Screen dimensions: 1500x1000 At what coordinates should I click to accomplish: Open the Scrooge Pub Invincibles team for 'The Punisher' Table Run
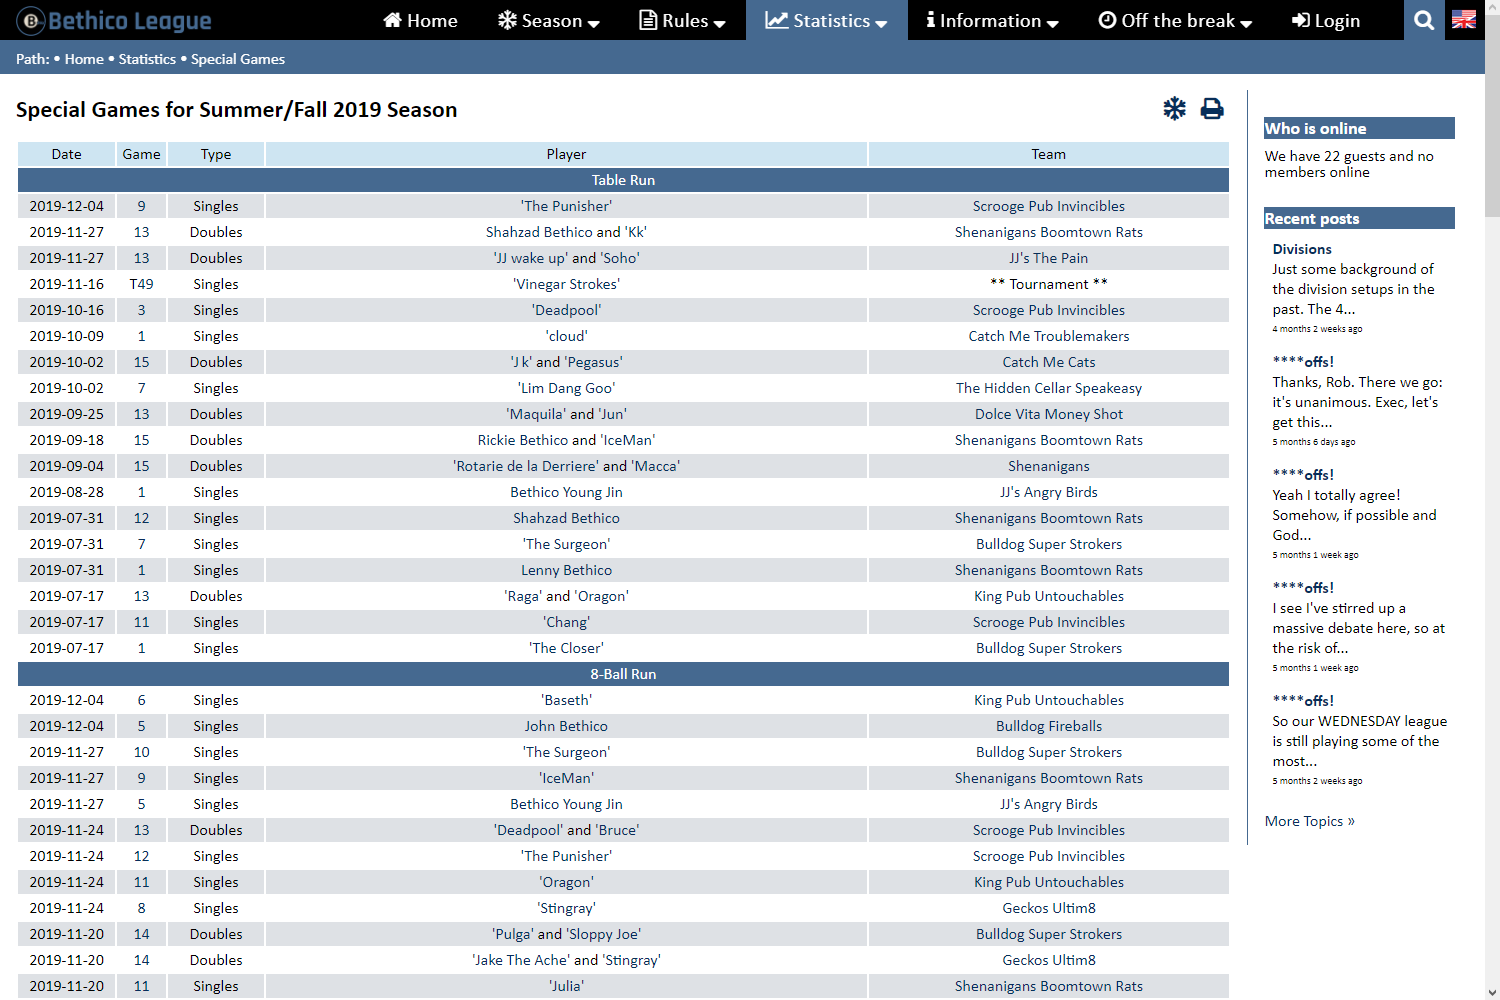coord(1048,206)
